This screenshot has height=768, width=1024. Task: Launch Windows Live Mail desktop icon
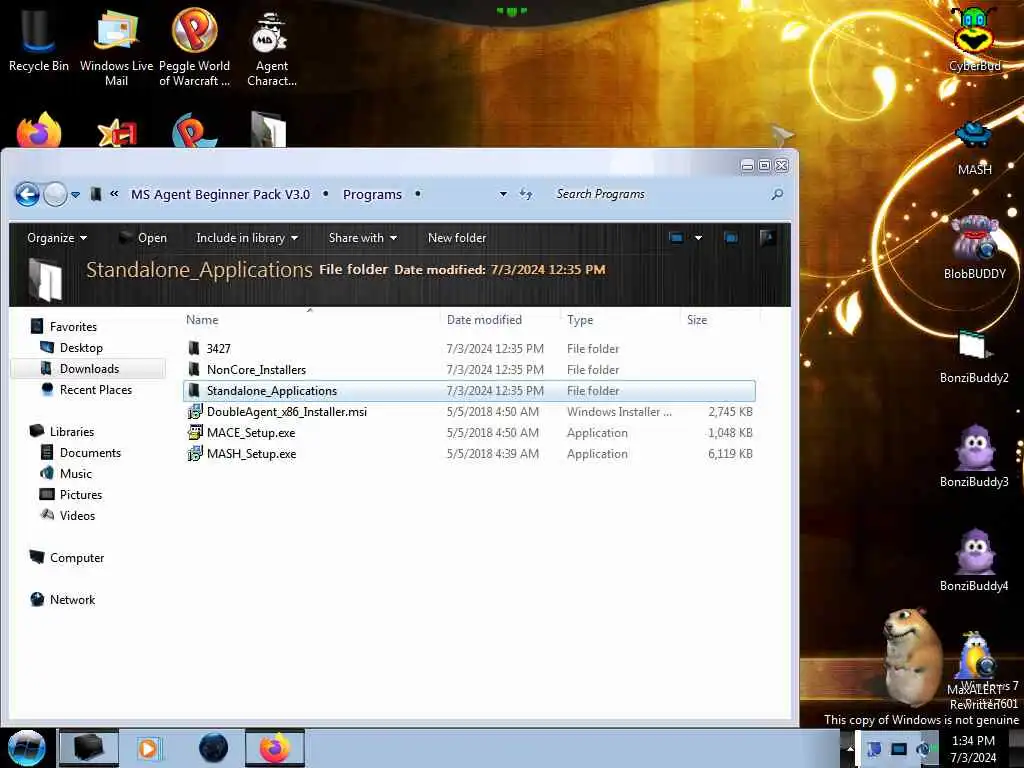116,48
